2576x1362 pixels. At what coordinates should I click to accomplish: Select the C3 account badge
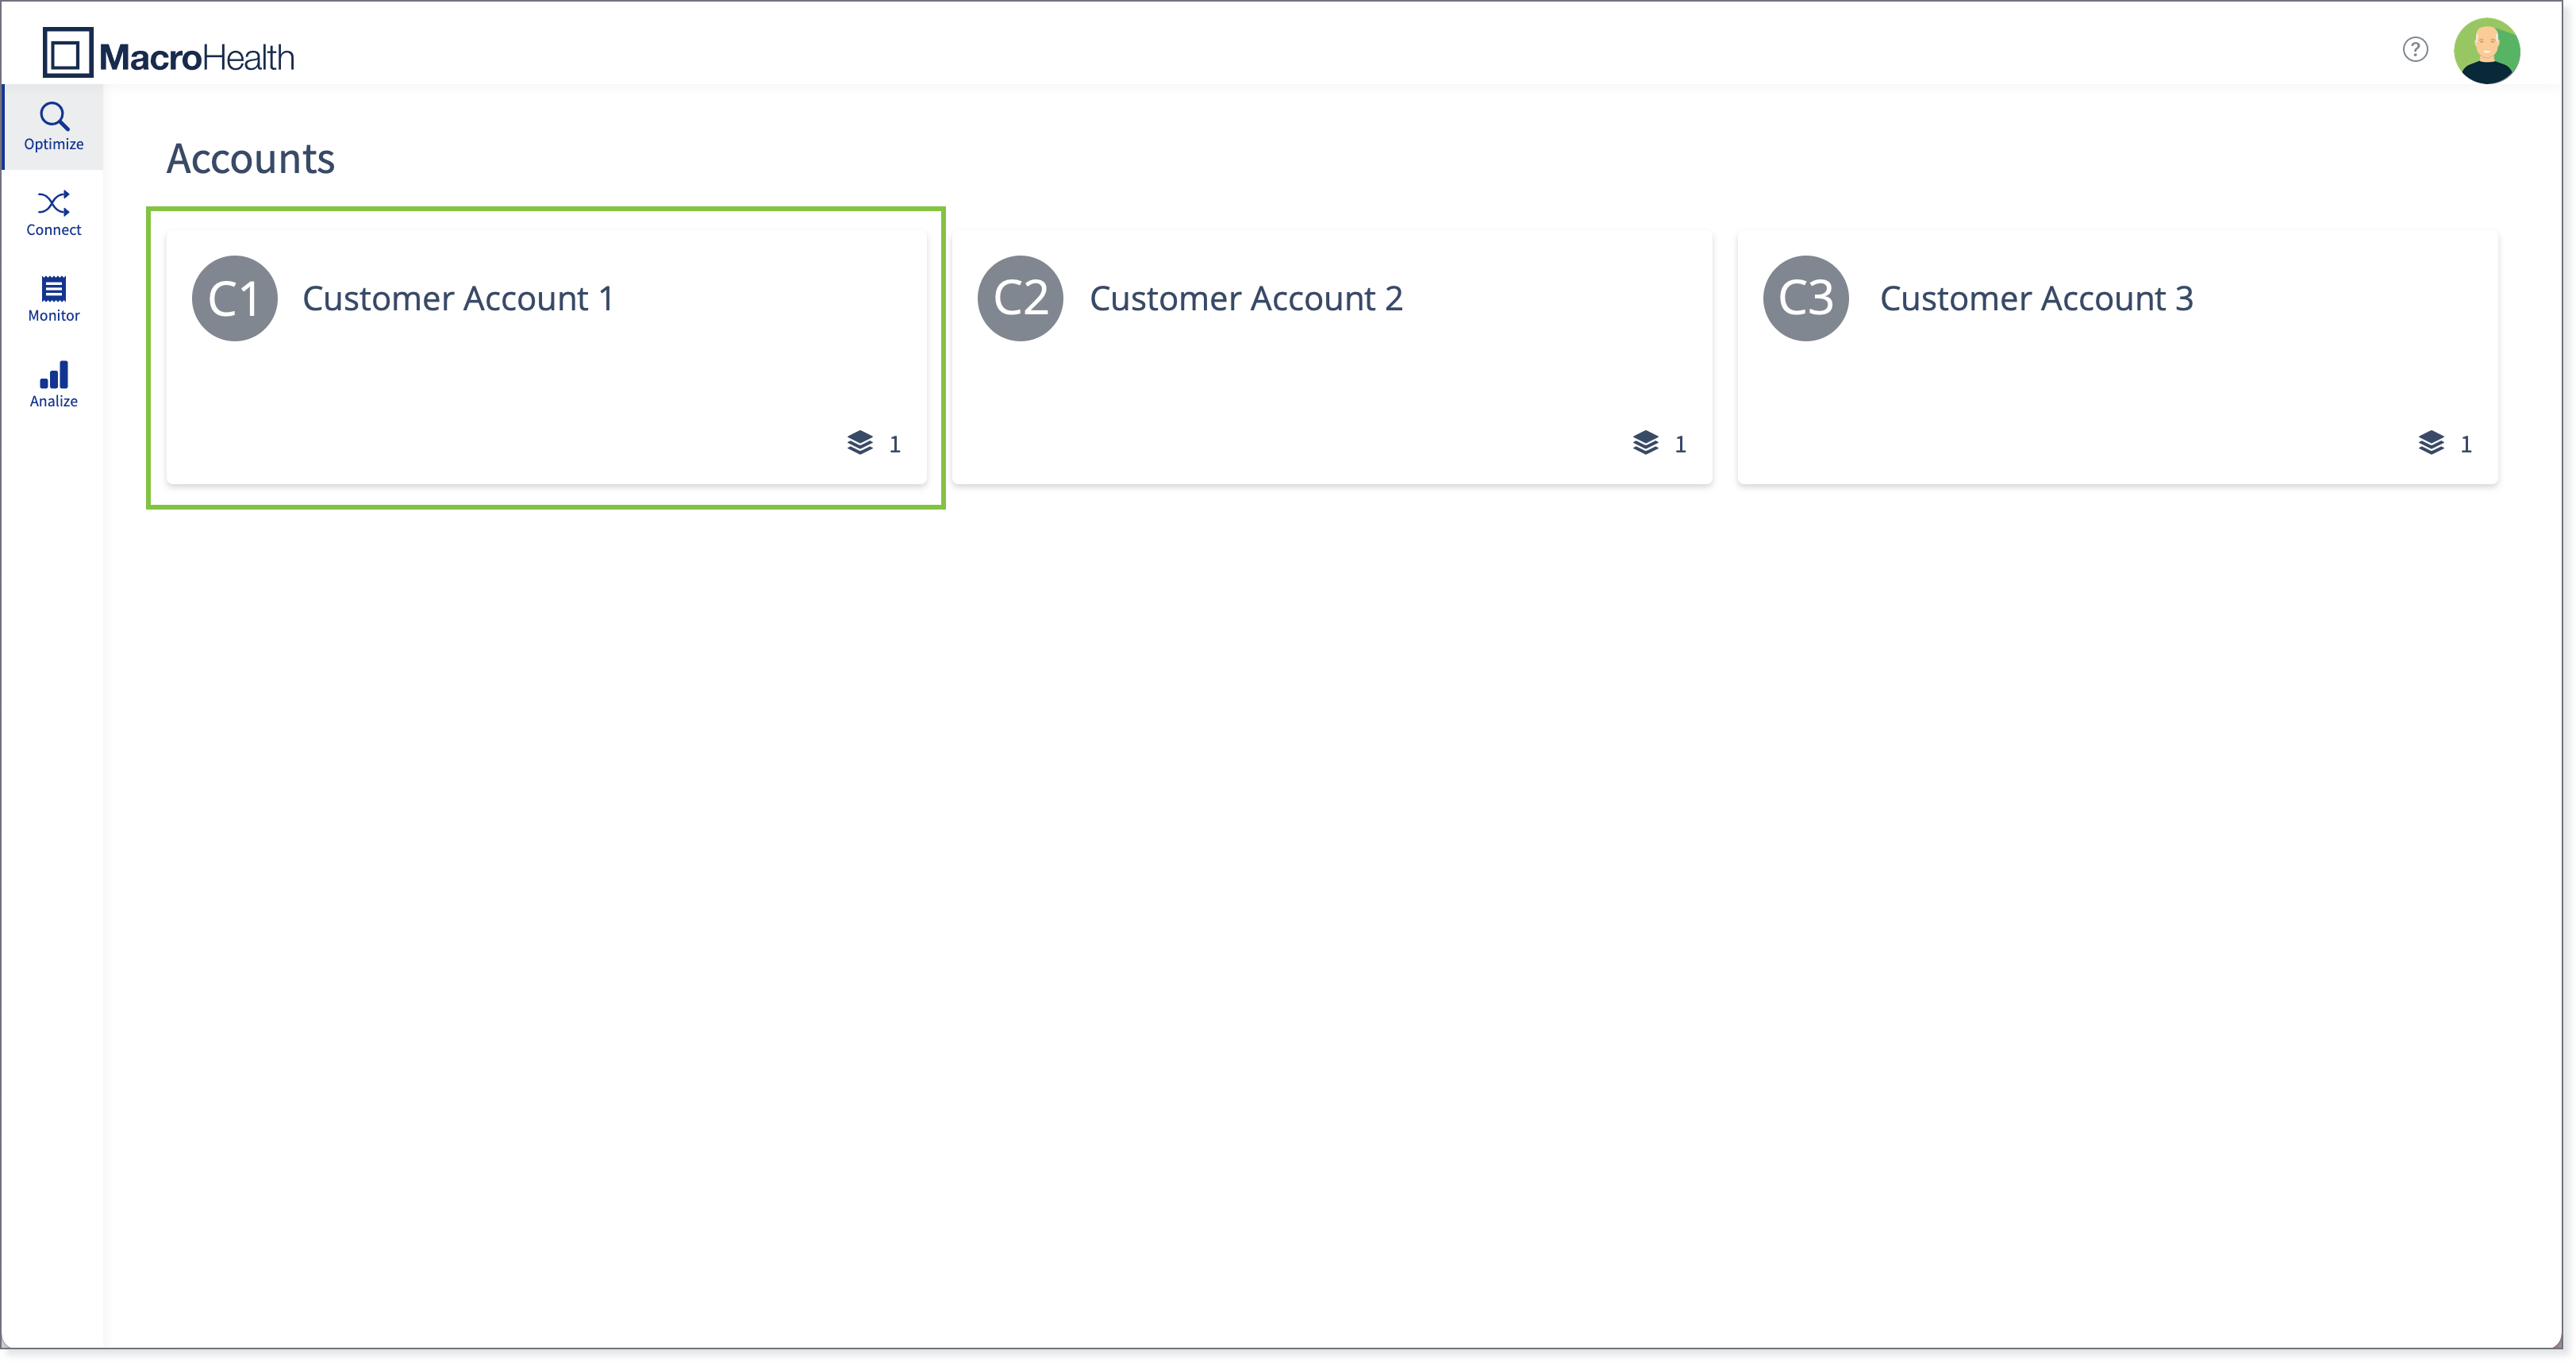[1806, 298]
